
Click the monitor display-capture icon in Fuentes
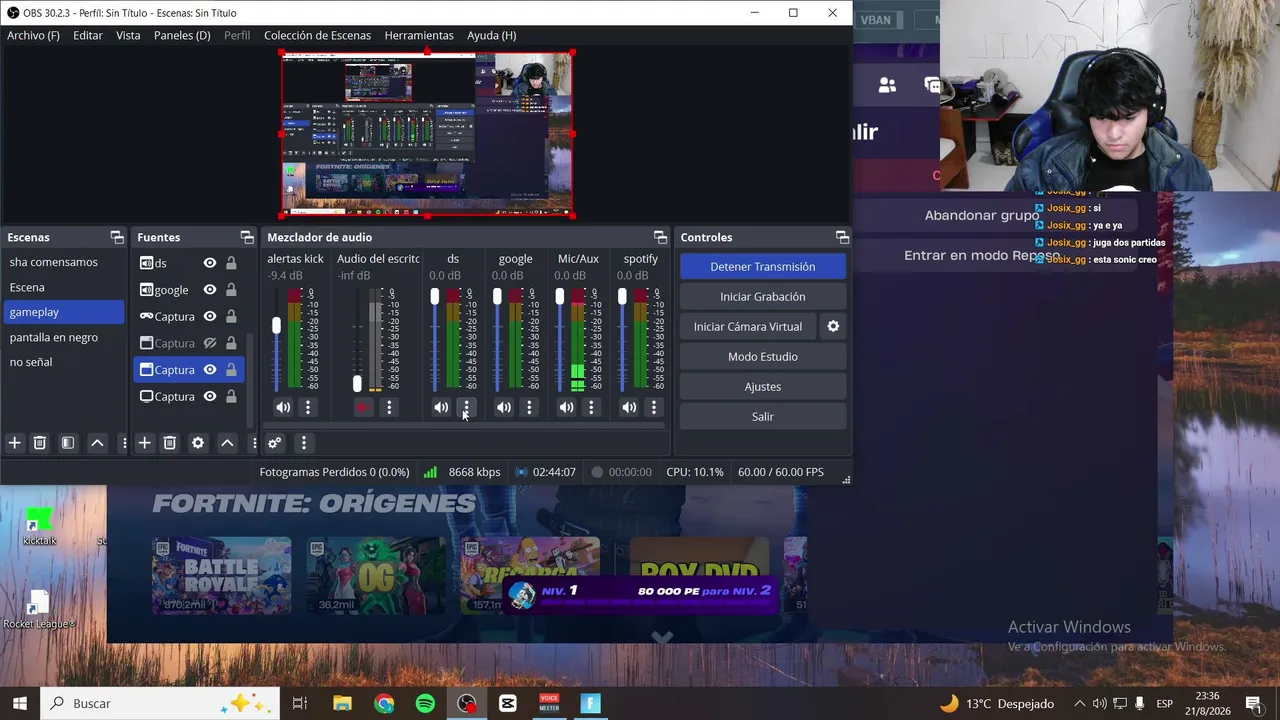click(146, 397)
